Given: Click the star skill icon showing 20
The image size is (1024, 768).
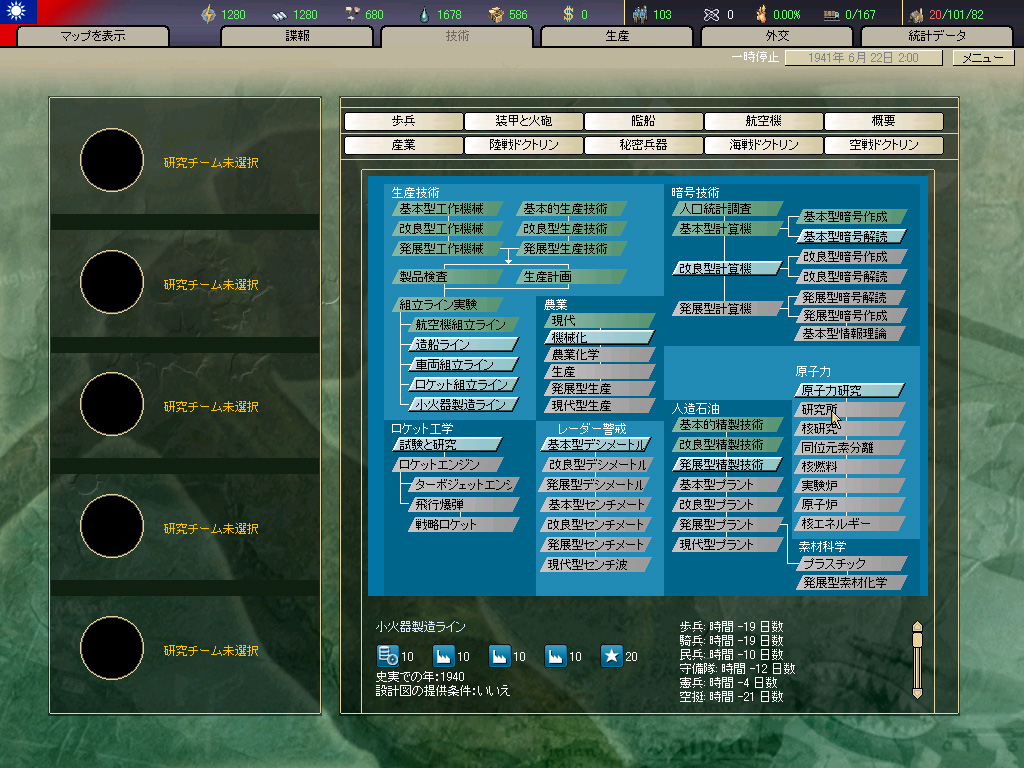Looking at the screenshot, I should [x=611, y=656].
